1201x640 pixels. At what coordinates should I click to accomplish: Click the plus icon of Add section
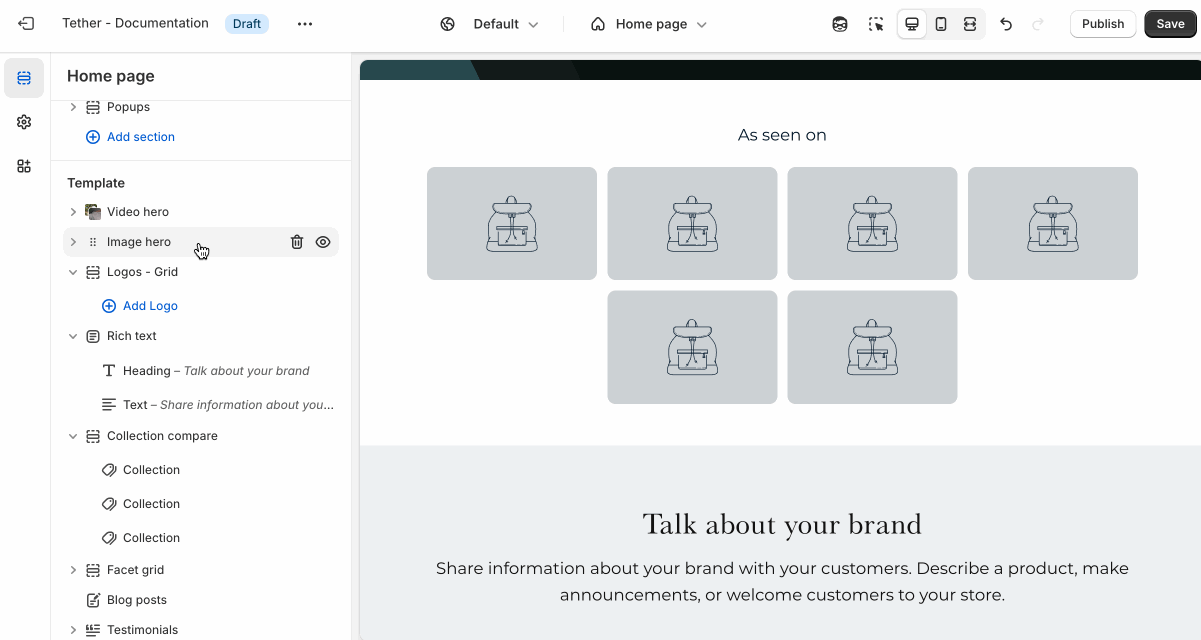[x=93, y=137]
